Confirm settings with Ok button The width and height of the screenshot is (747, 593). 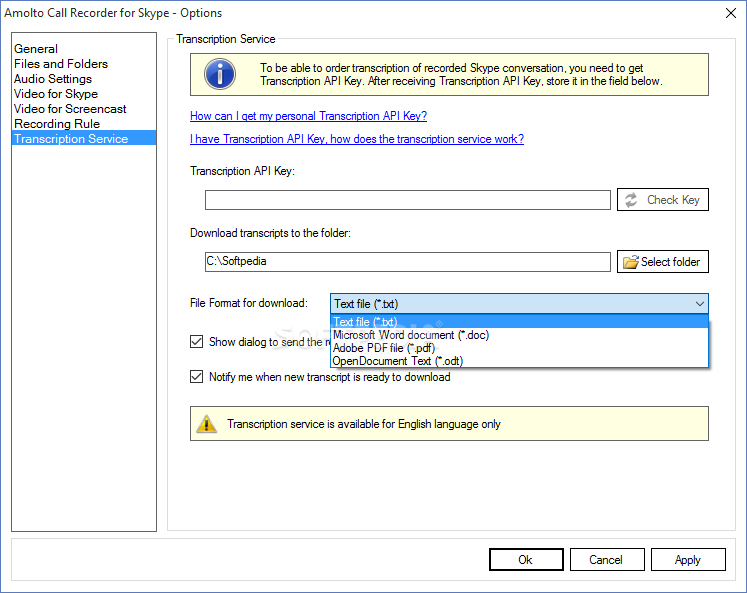click(526, 559)
